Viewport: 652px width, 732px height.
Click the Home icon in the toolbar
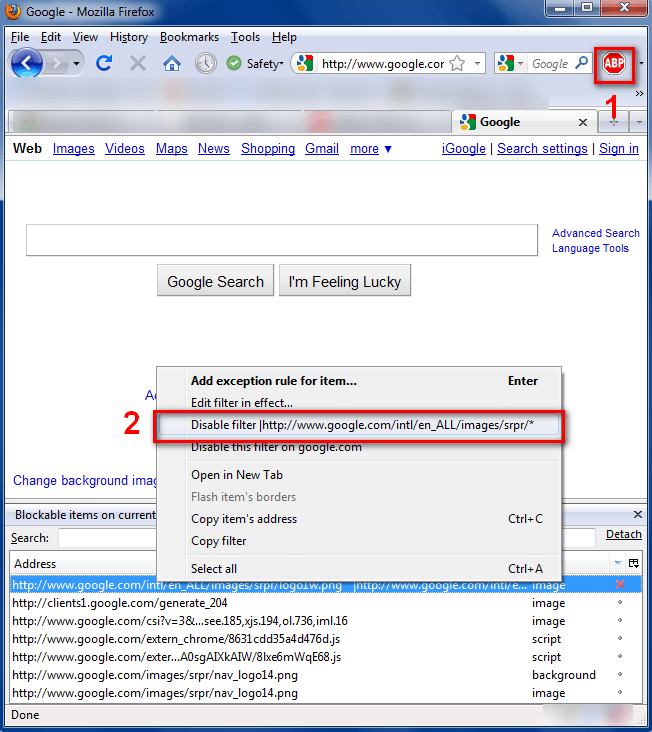(x=172, y=63)
